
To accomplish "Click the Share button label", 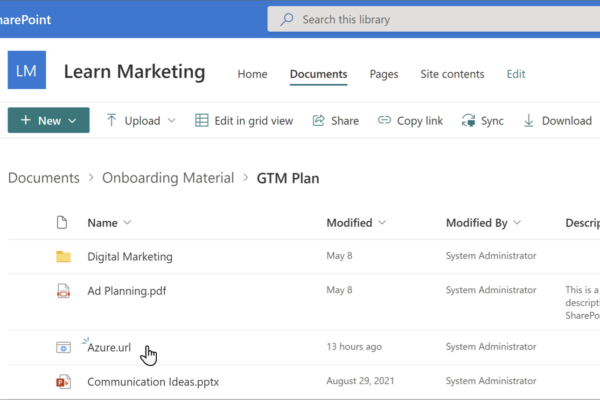I will click(345, 121).
